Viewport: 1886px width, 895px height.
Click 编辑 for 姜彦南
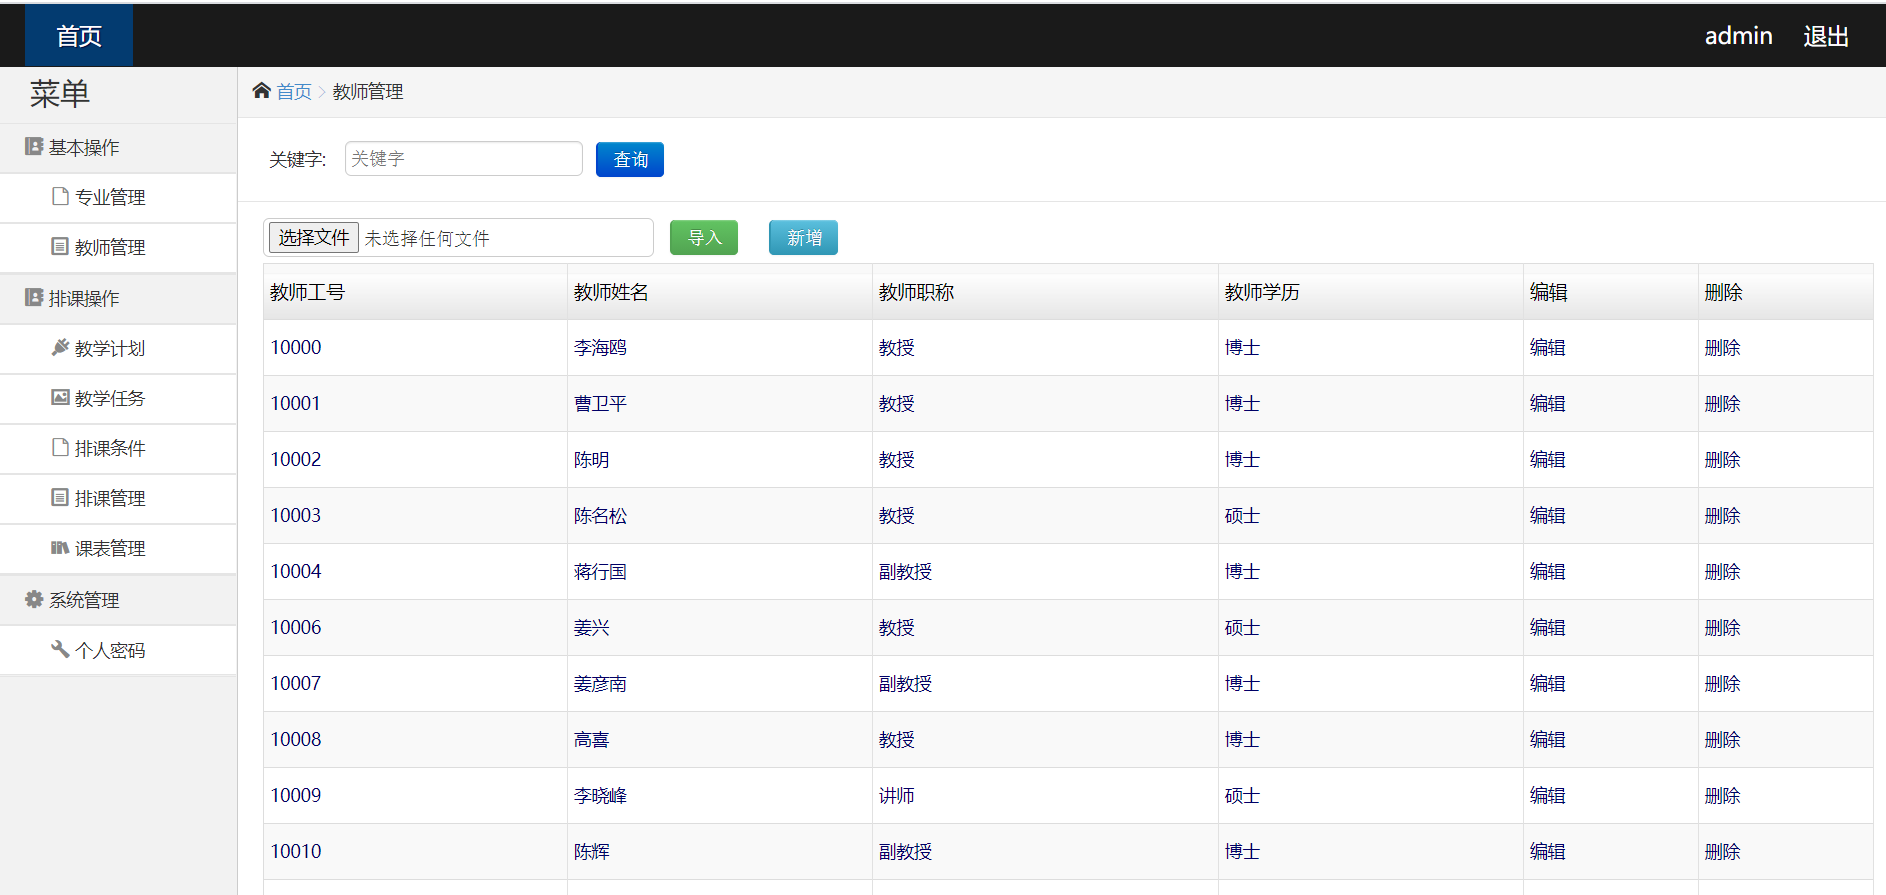point(1547,684)
